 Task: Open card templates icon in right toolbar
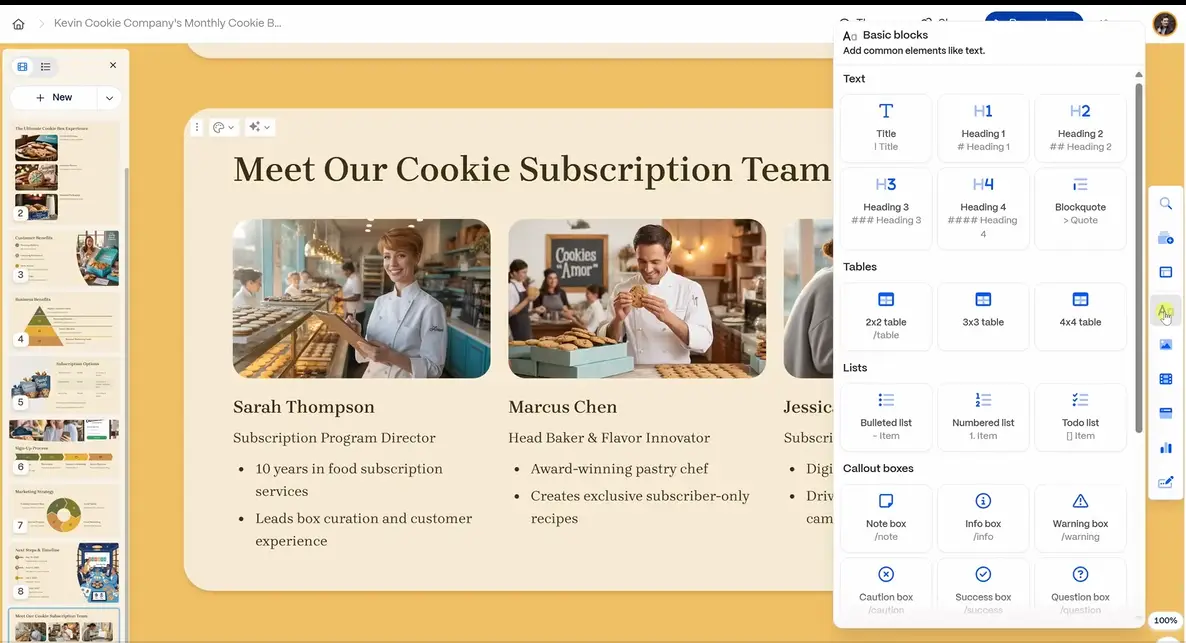pyautogui.click(x=1166, y=238)
